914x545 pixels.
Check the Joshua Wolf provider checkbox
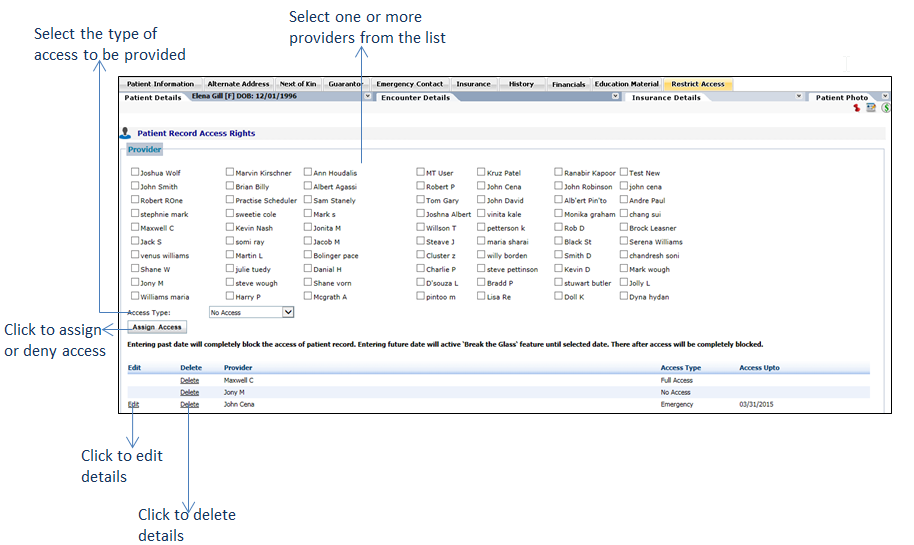[135, 172]
